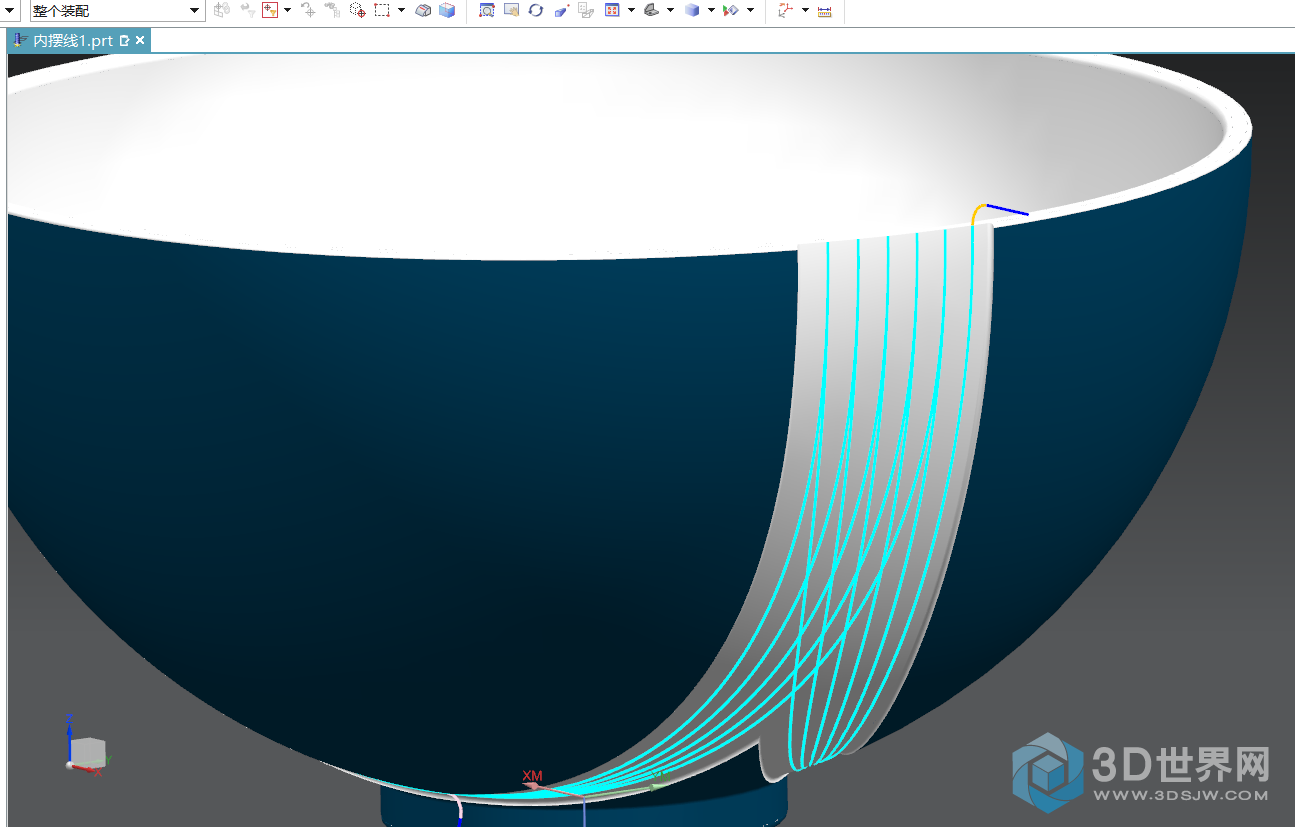Expand the rectangle selection mode dropdown arrow
The image size is (1295, 827).
[401, 10]
